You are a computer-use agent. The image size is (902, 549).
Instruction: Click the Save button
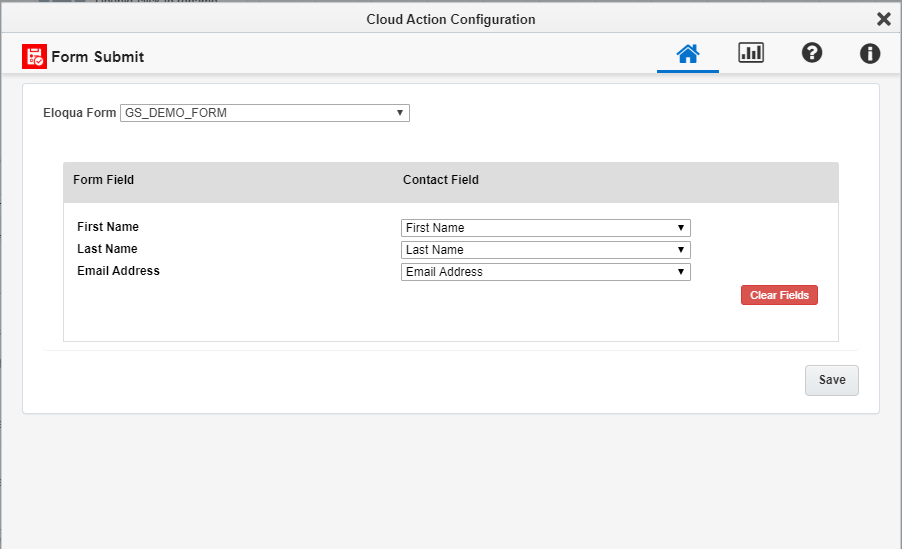tap(832, 380)
